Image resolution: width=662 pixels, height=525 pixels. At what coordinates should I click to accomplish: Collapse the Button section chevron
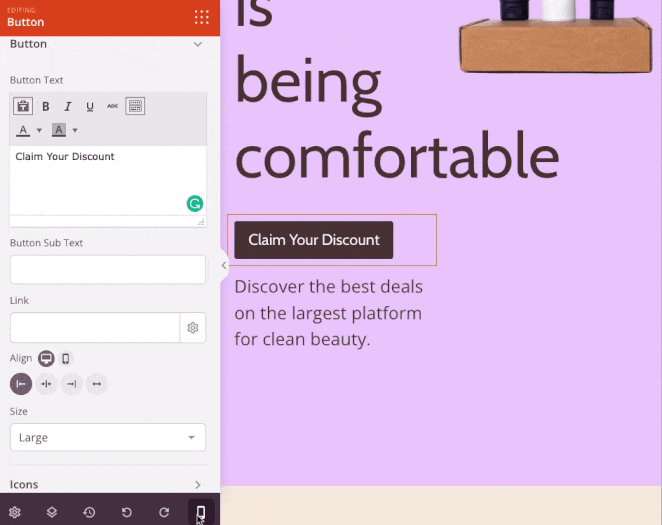tap(198, 44)
